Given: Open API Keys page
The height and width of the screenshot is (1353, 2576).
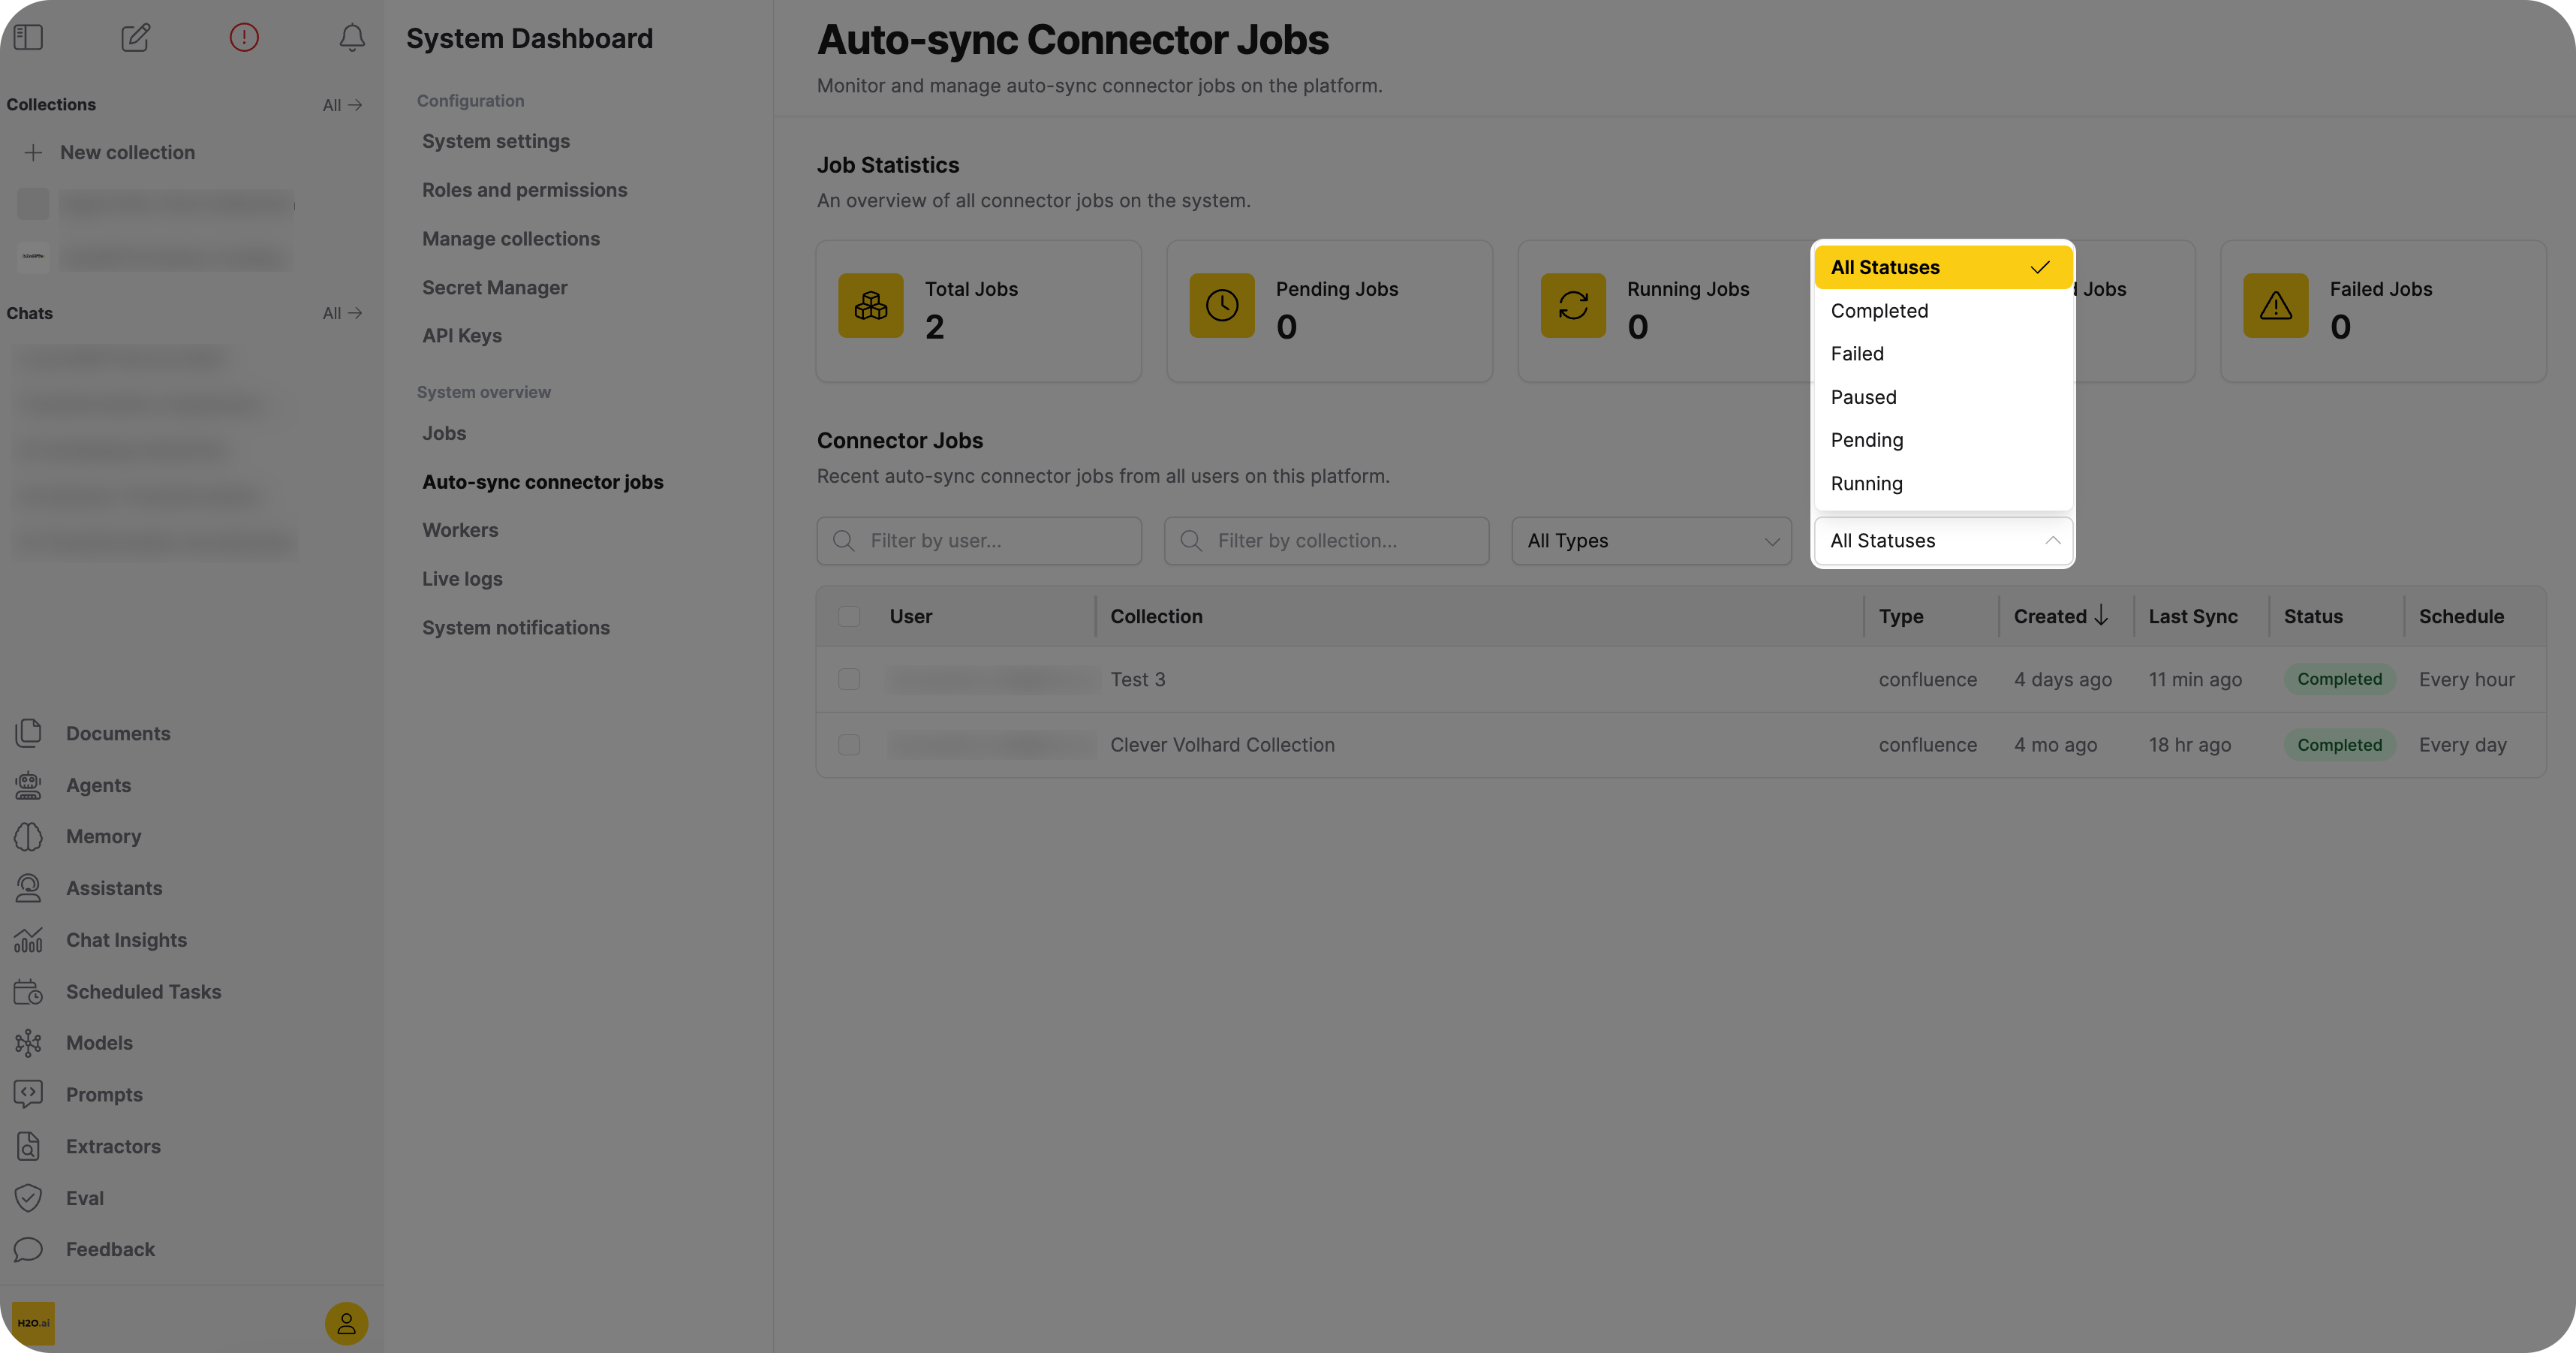Looking at the screenshot, I should (461, 336).
